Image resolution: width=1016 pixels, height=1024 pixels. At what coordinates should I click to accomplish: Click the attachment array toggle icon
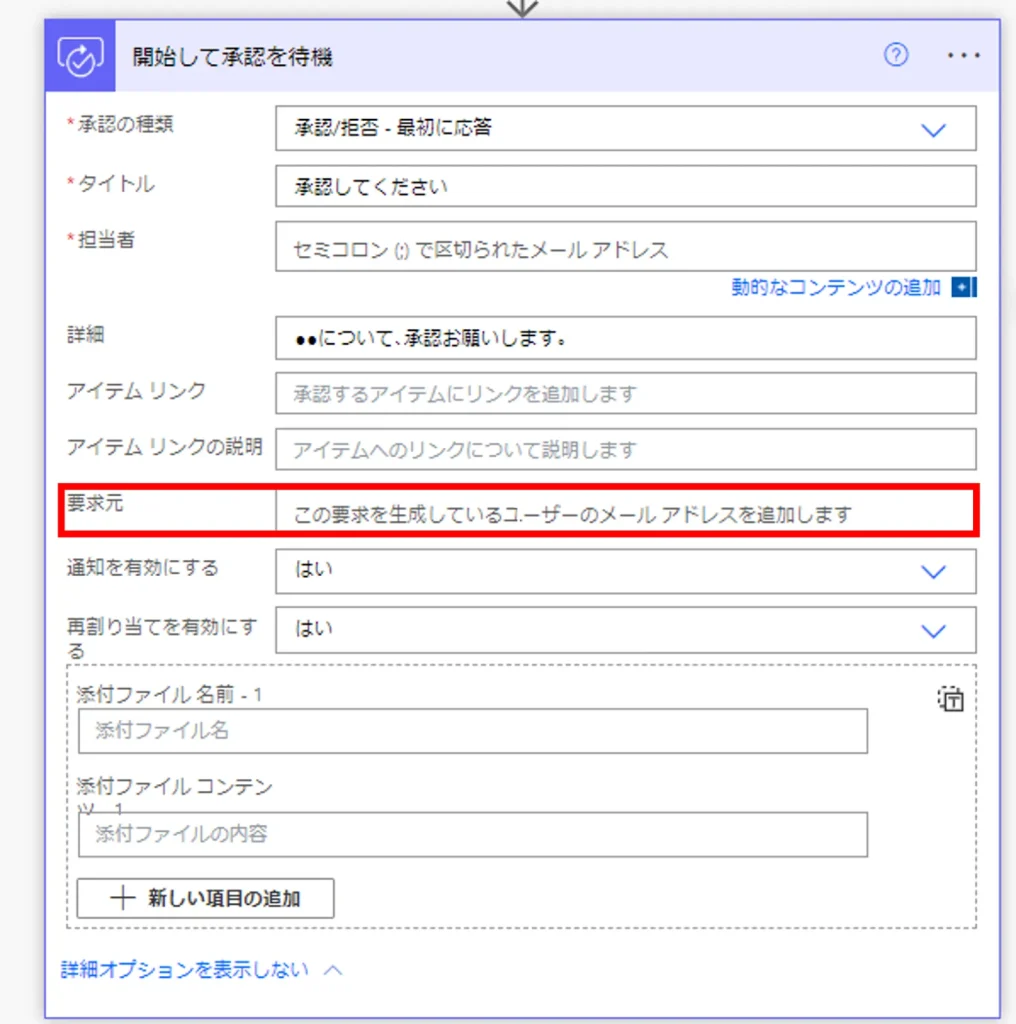pos(950,698)
